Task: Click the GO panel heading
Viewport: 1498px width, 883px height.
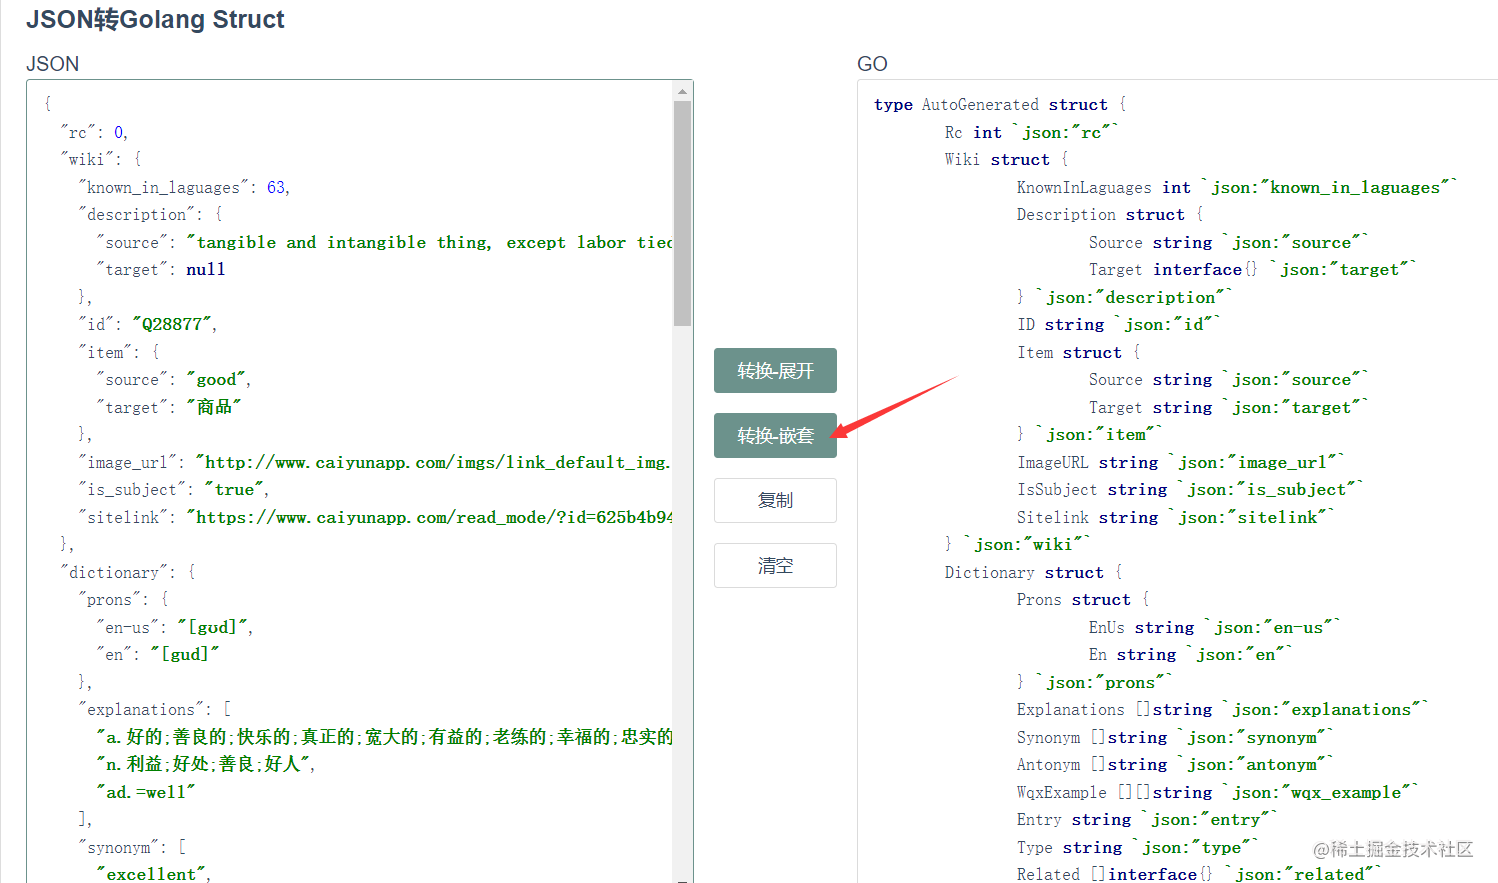Action: pos(872,64)
